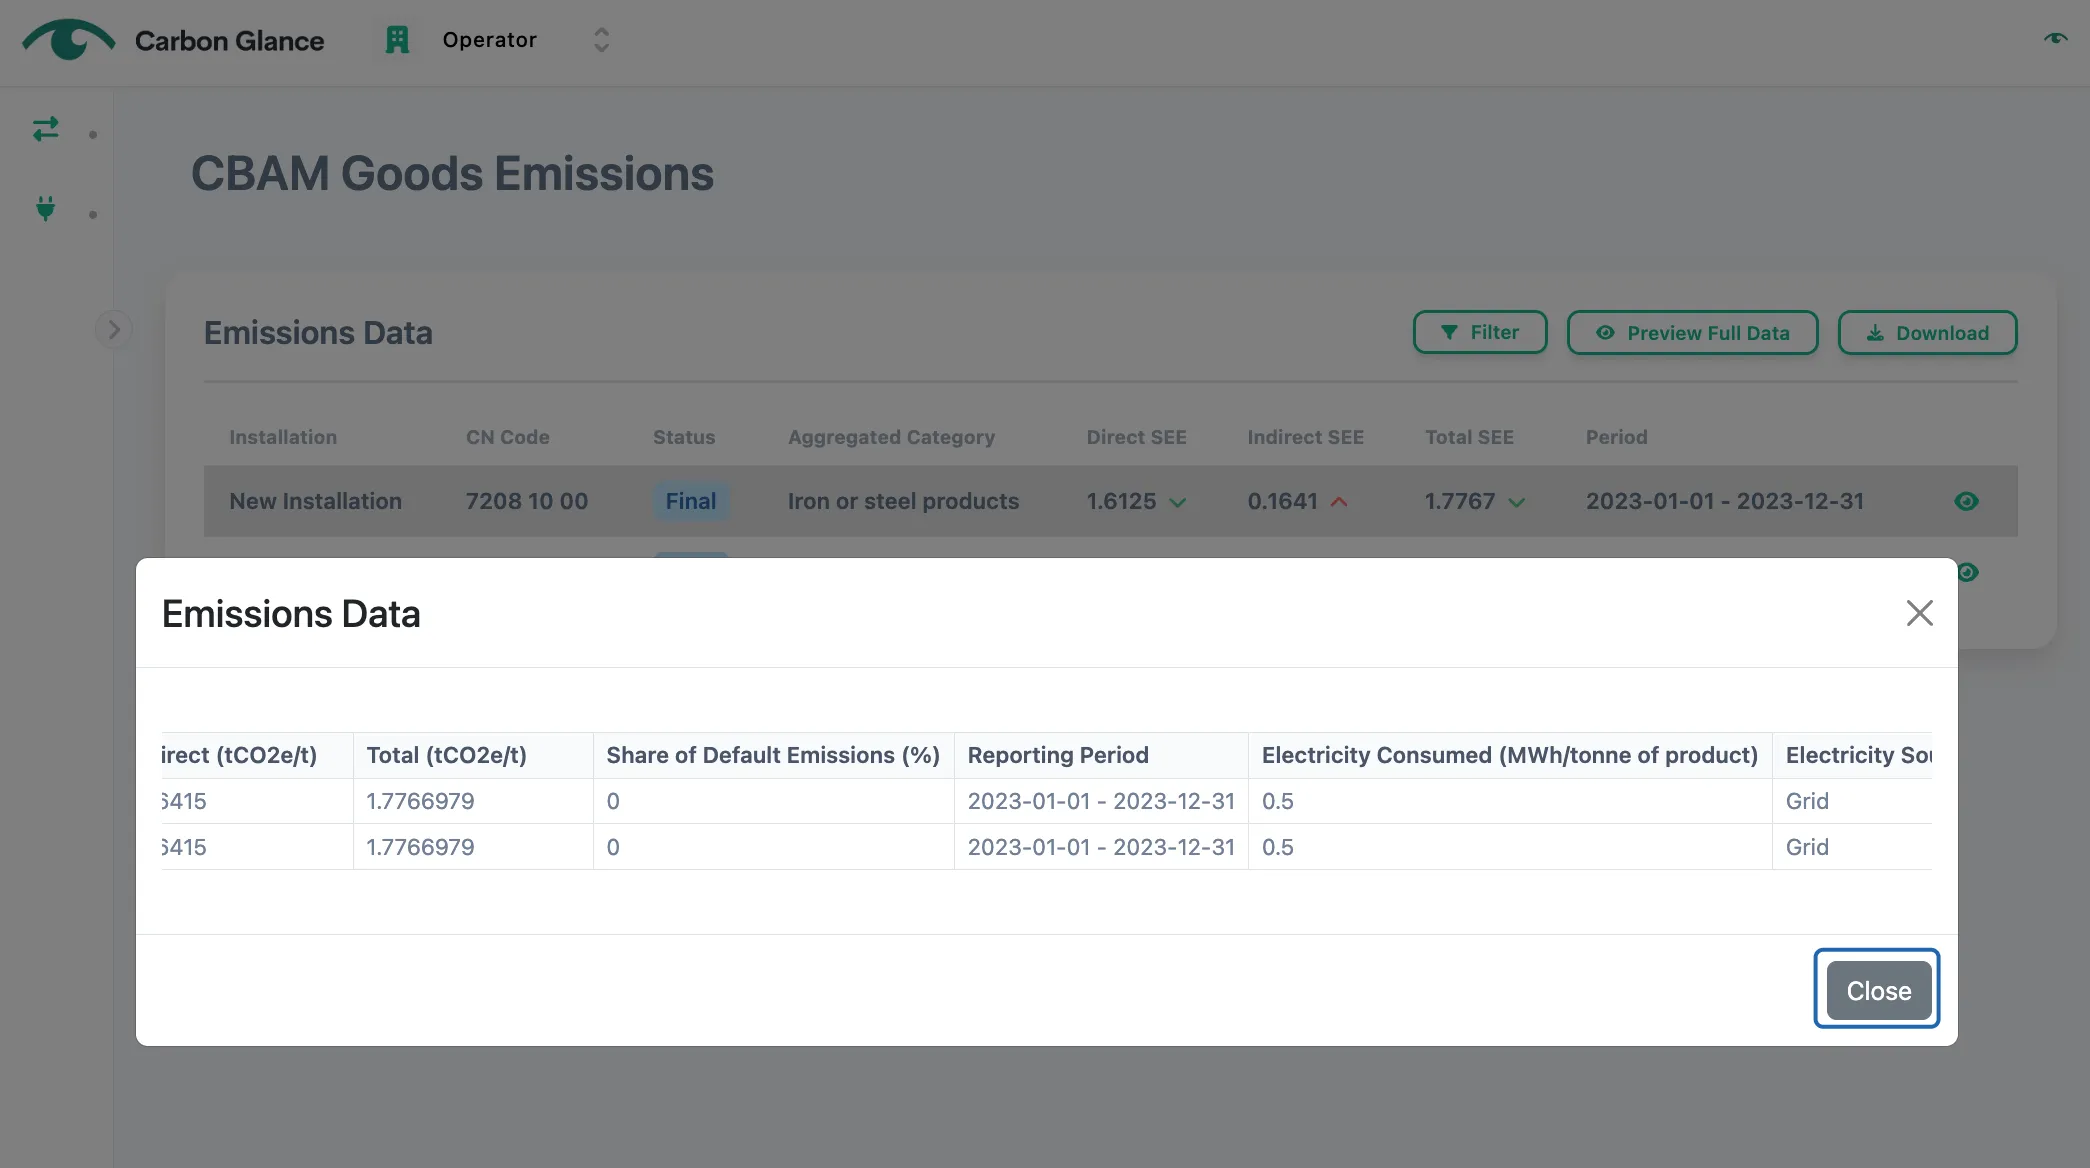
Task: Click the green building icon beside Operator
Action: pyautogui.click(x=397, y=40)
